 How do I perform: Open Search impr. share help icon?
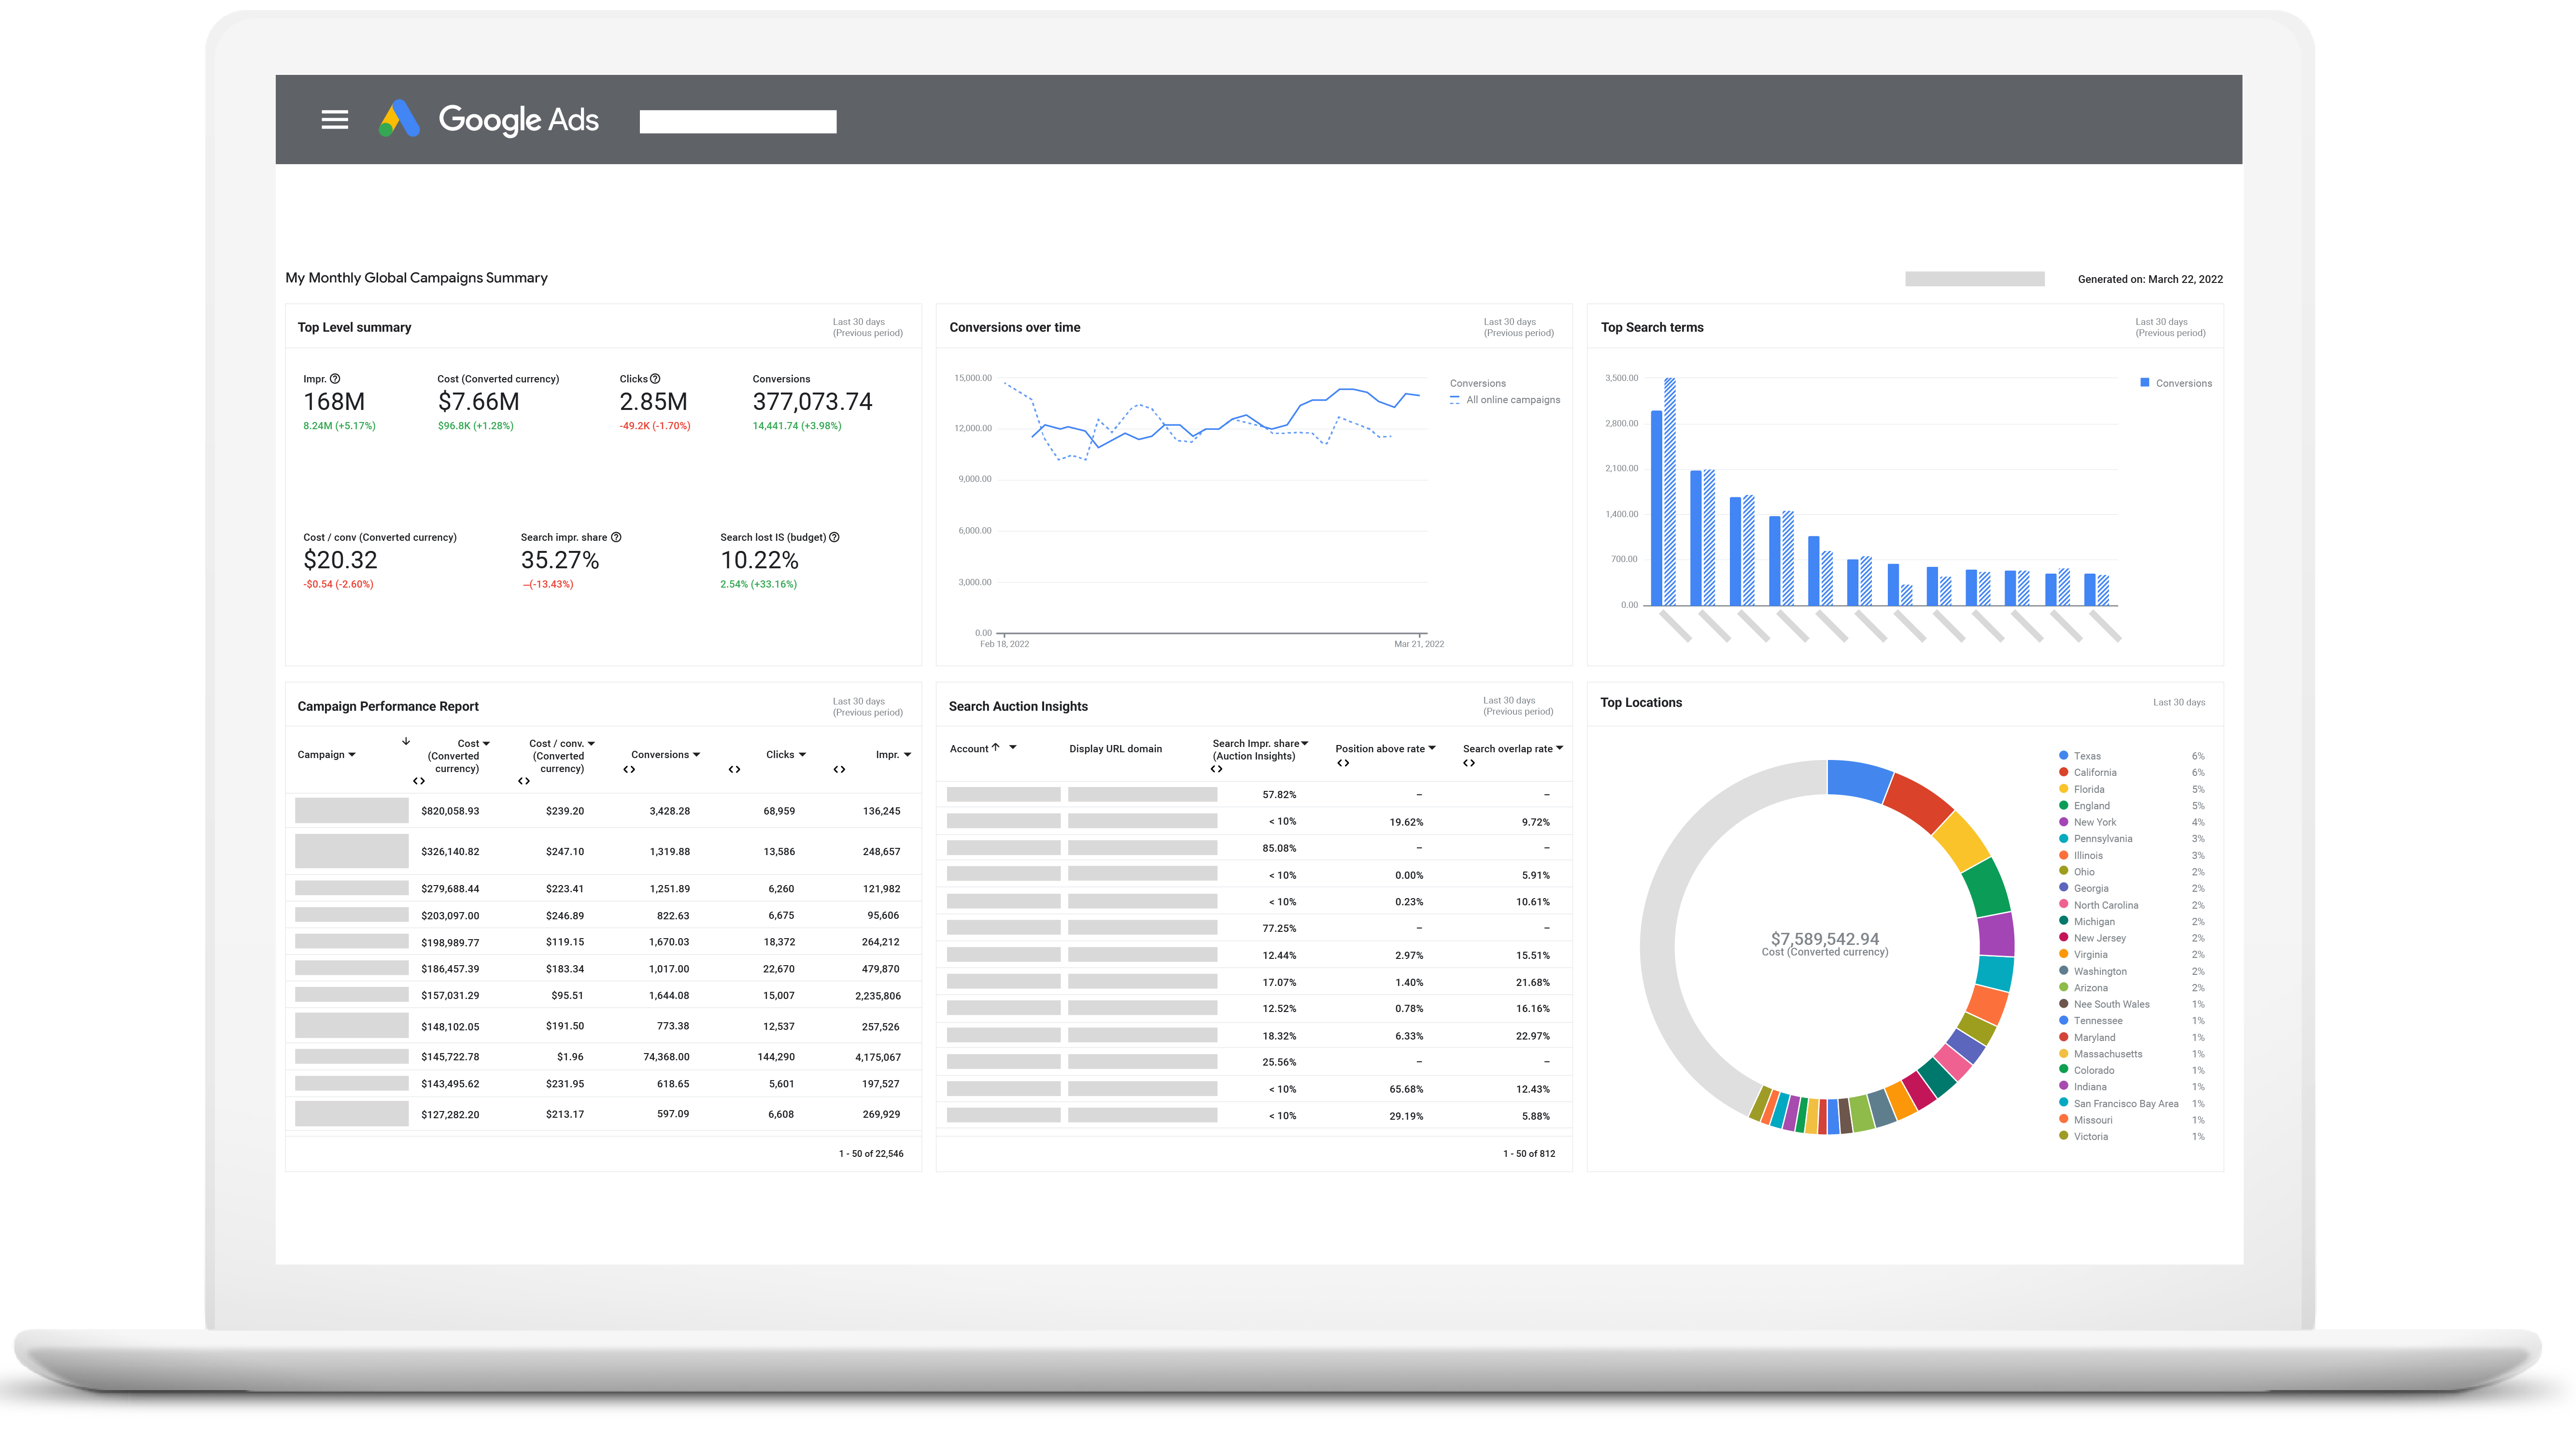(616, 537)
